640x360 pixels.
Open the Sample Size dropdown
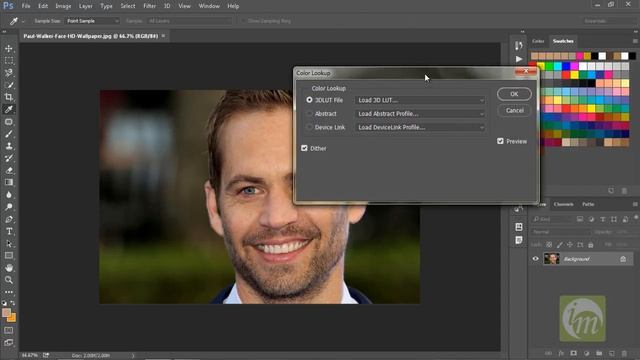[93, 21]
